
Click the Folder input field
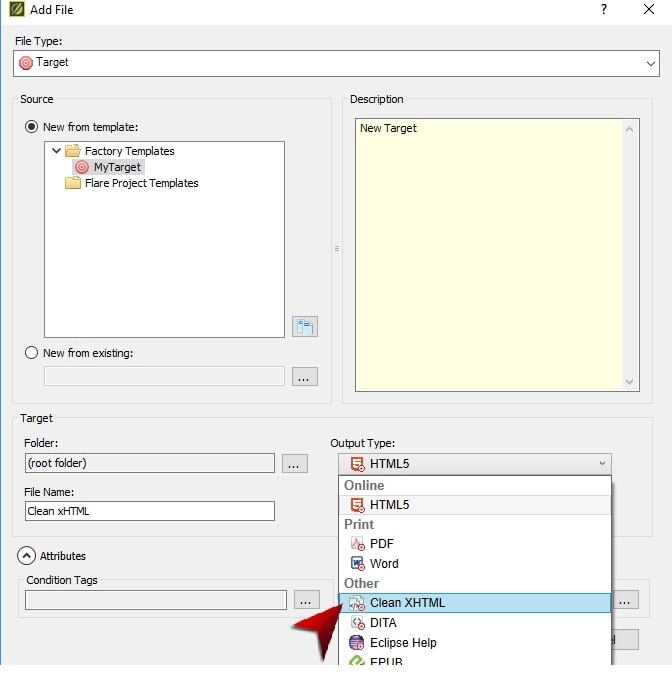pyautogui.click(x=150, y=463)
